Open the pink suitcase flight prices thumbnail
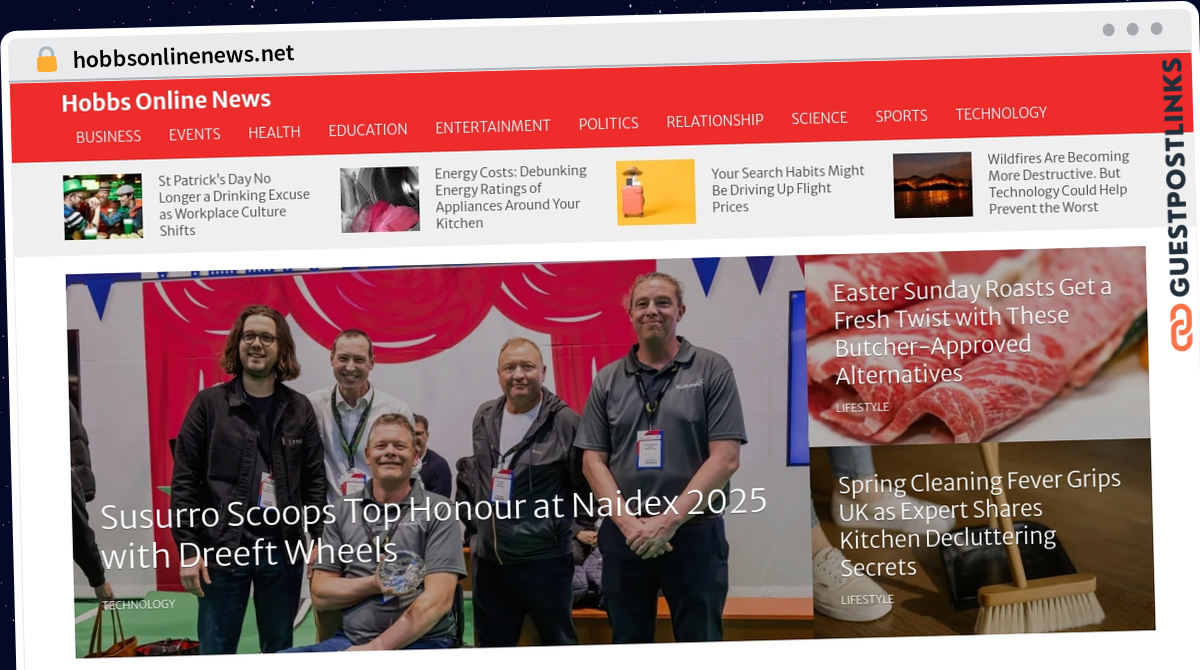 click(x=656, y=192)
